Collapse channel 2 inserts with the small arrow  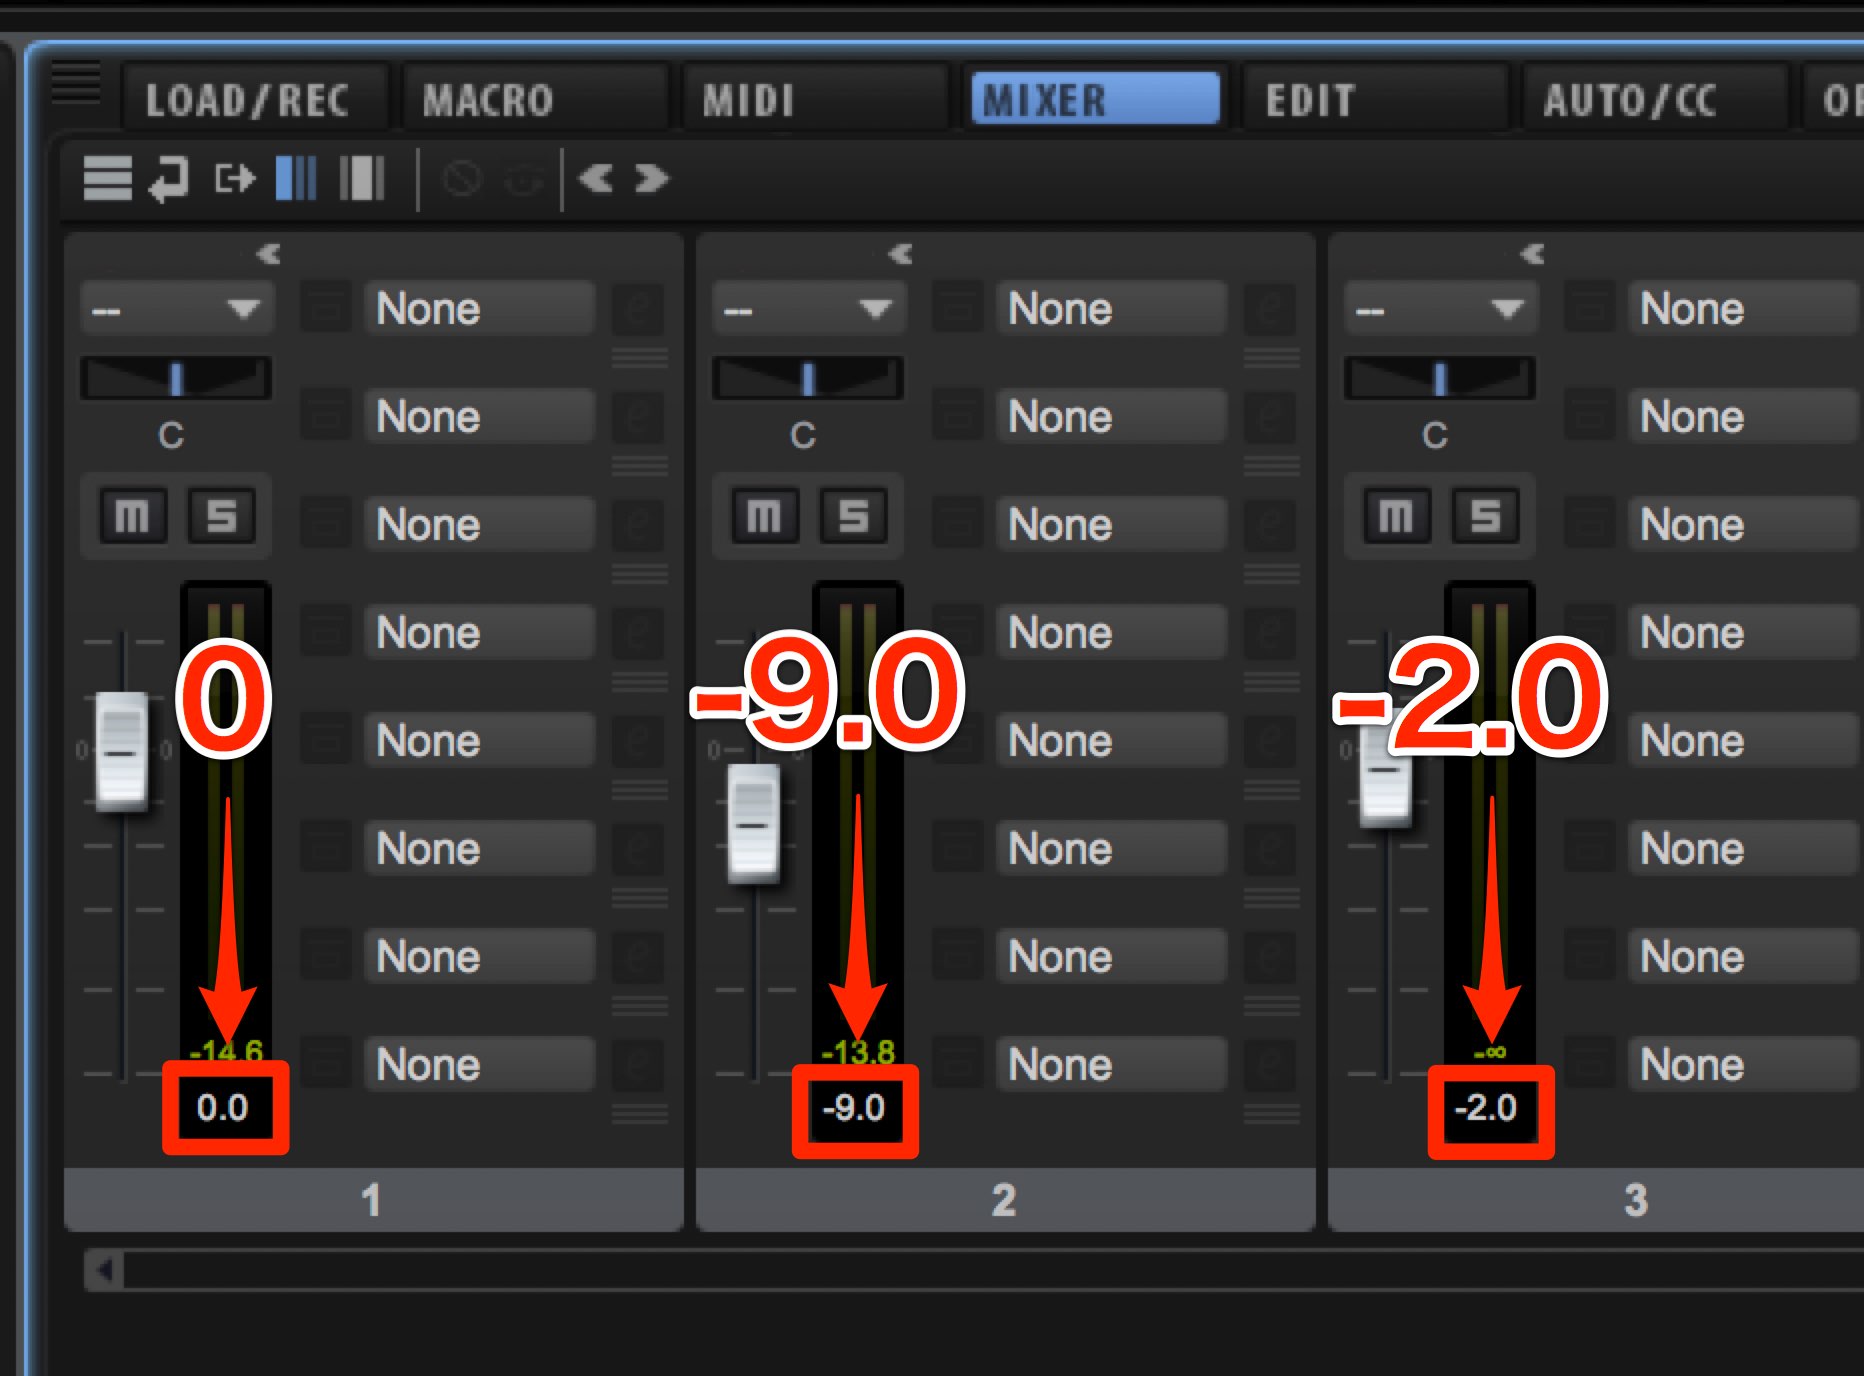[900, 254]
